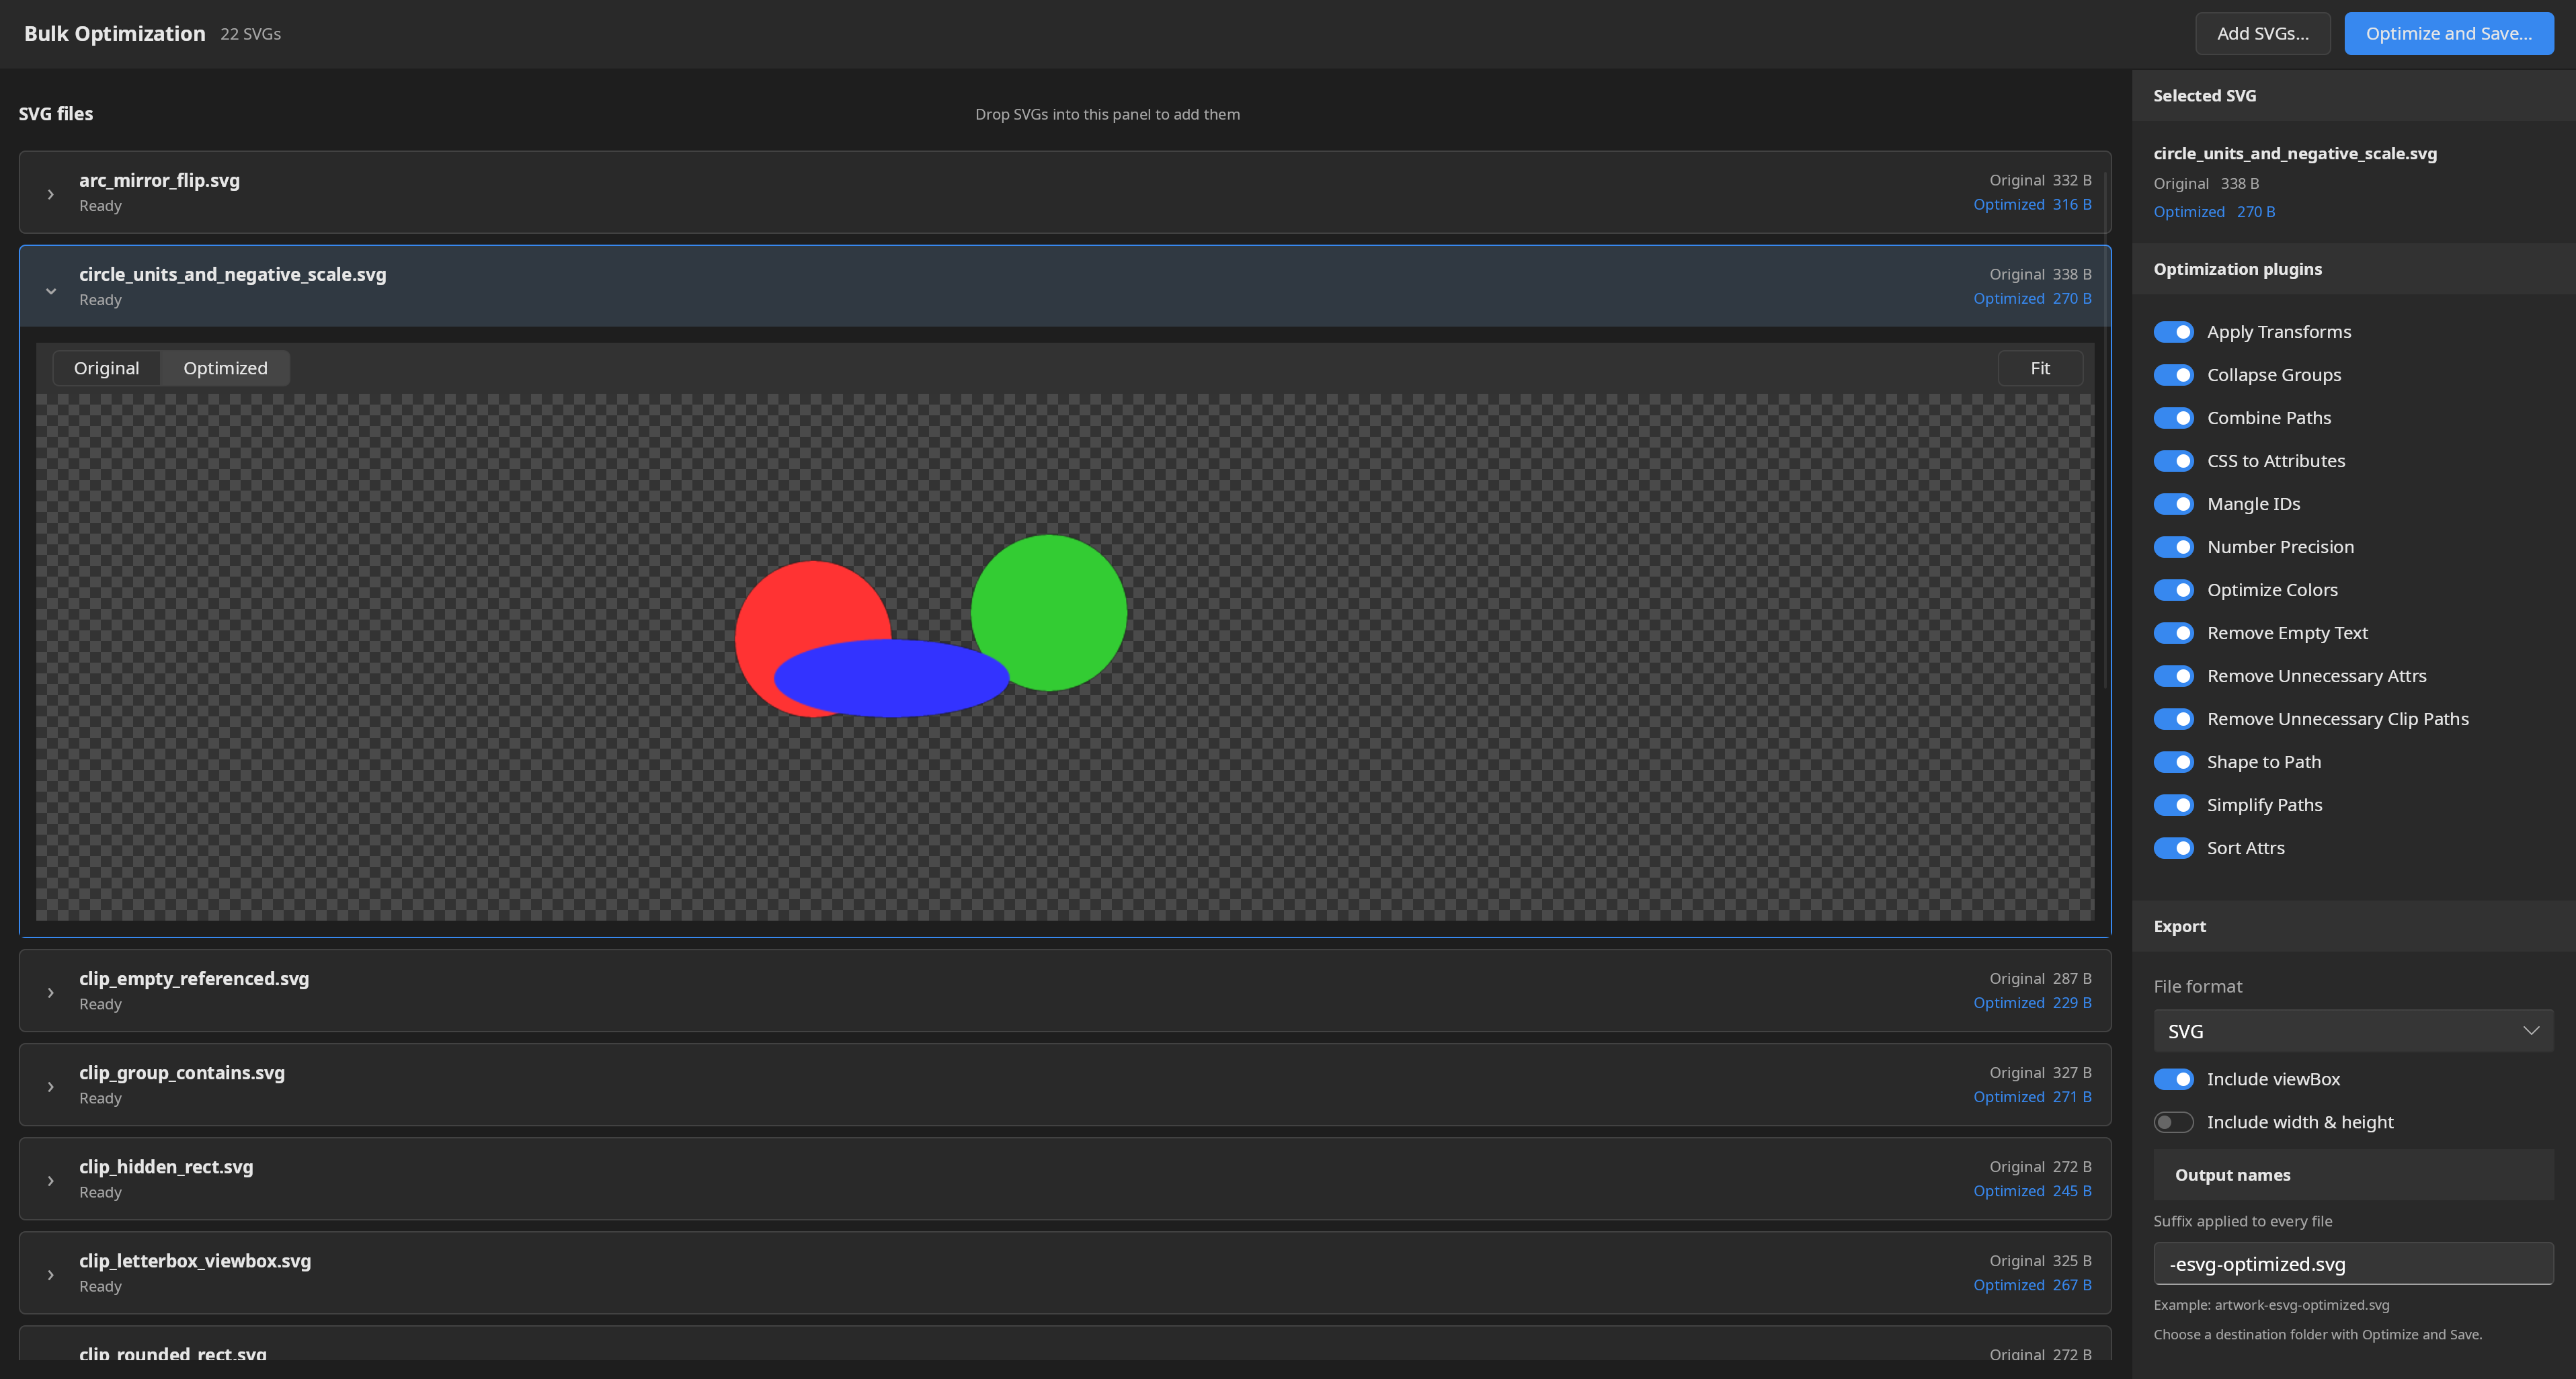
Task: Turn off the Sort Attrs plugin
Action: 2173,848
